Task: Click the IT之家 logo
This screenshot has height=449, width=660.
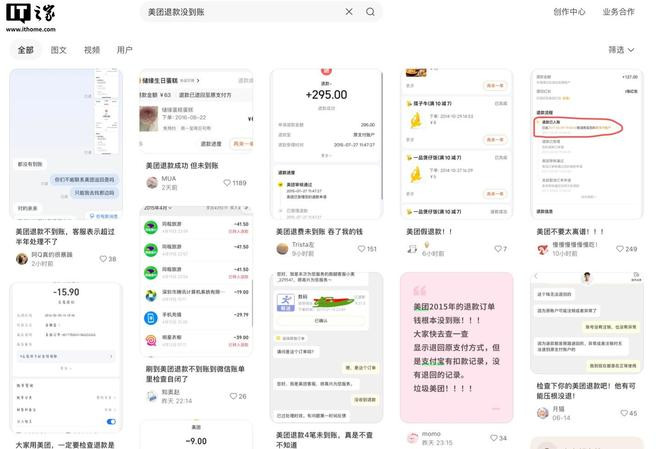Action: tap(31, 17)
